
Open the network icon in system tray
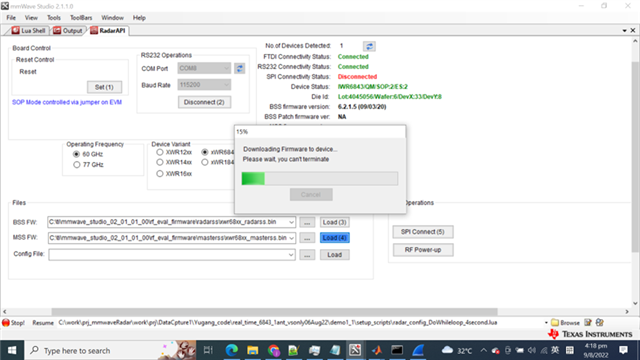[544, 350]
